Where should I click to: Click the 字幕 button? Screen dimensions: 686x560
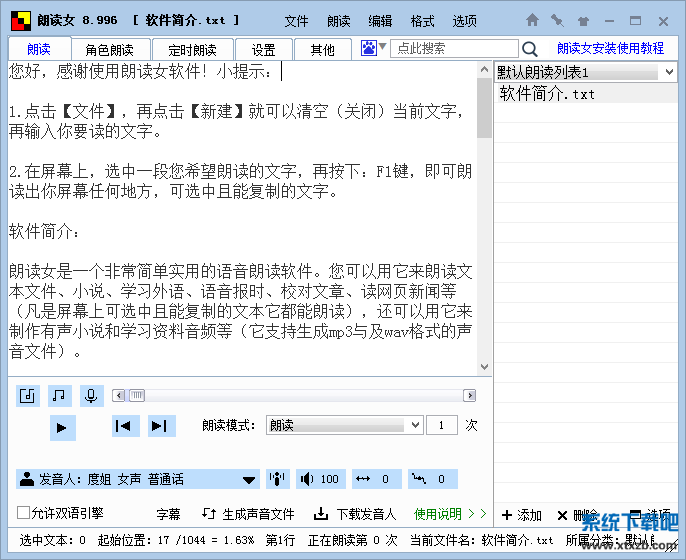pyautogui.click(x=168, y=514)
